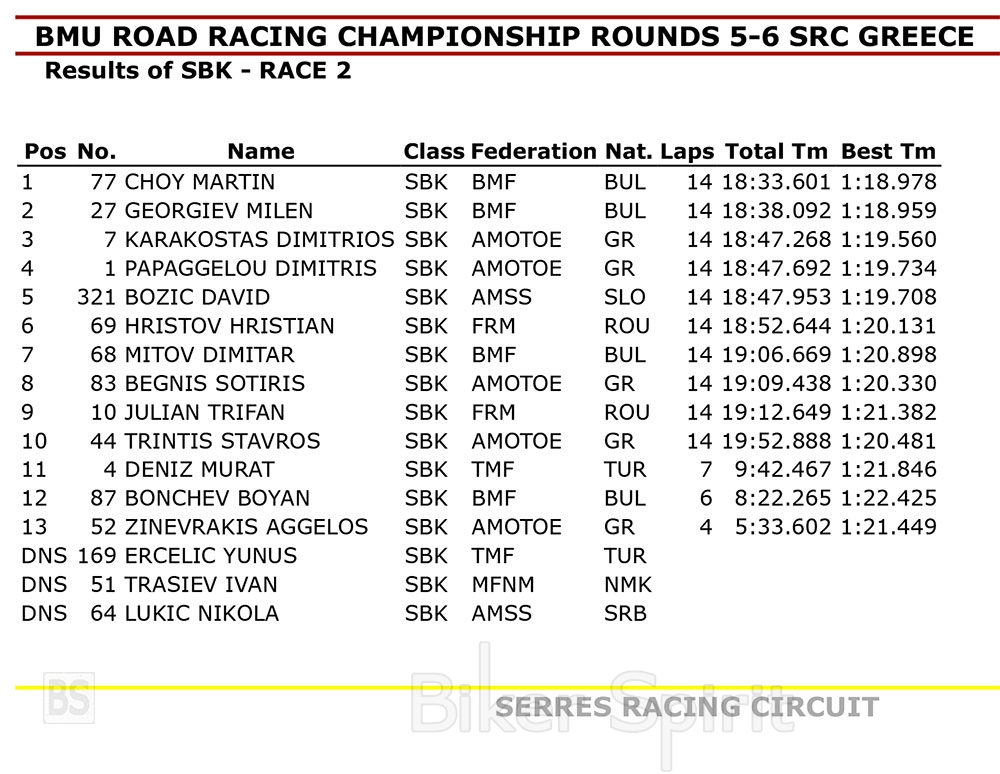The image size is (1000, 774).
Task: Select rider name CHOY MARTIN
Action: click(x=199, y=182)
